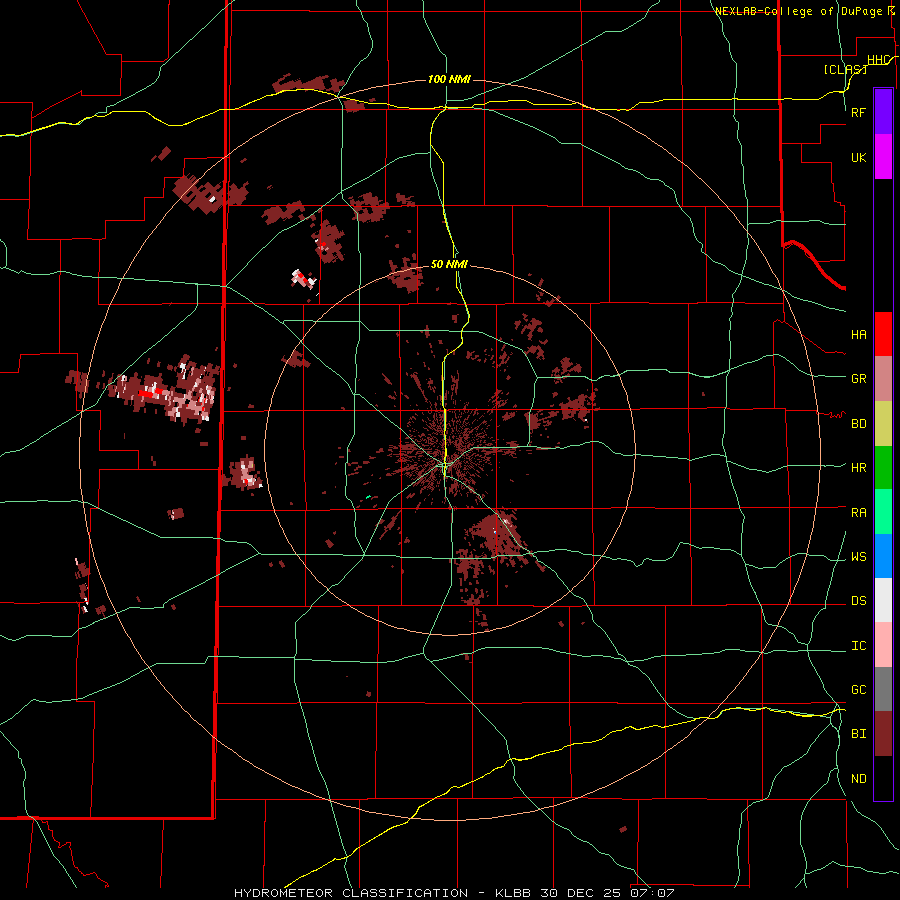The height and width of the screenshot is (900, 900).
Task: Click the RF purple legend swatch
Action: [x=883, y=112]
